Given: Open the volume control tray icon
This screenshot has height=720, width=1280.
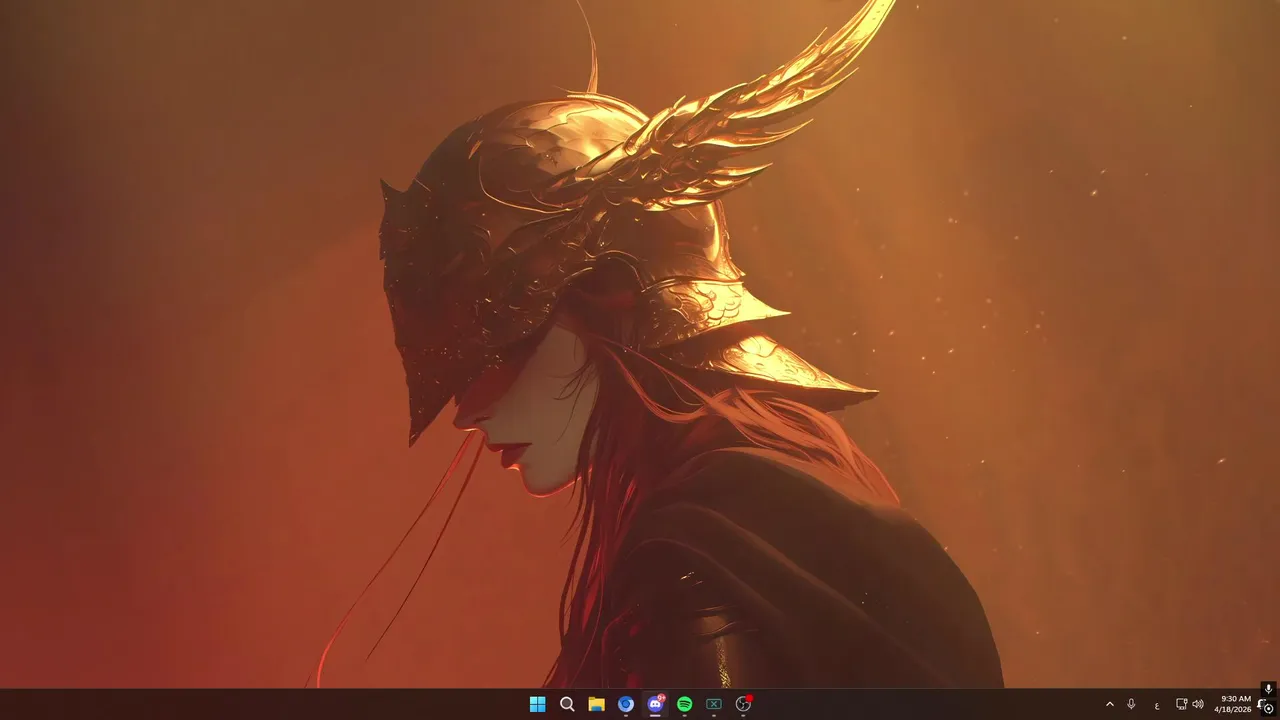Looking at the screenshot, I should pyautogui.click(x=1198, y=704).
